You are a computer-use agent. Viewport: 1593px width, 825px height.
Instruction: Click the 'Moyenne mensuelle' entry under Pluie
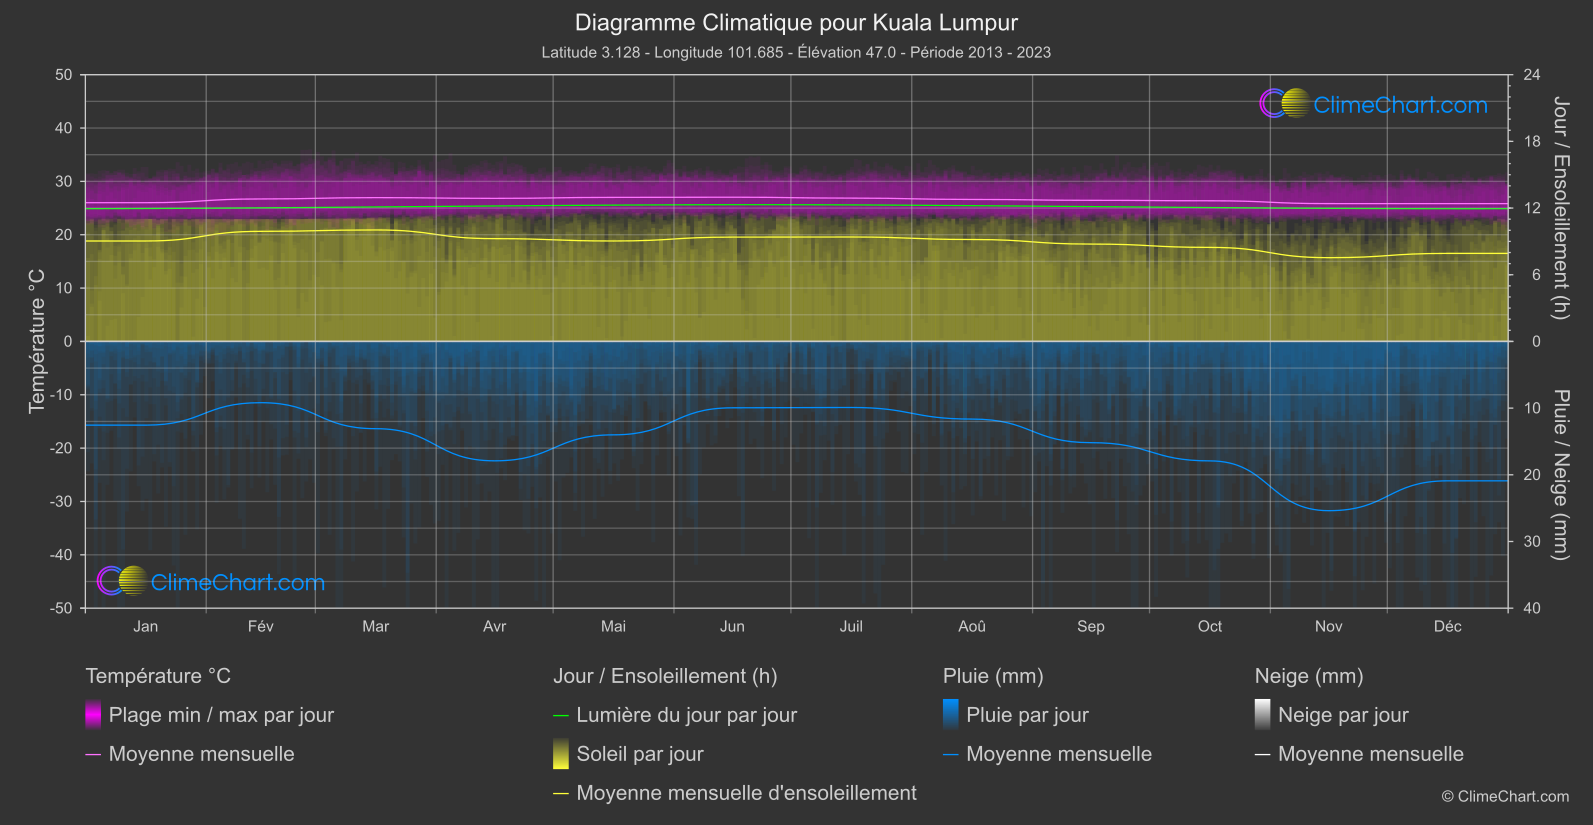tap(1048, 754)
